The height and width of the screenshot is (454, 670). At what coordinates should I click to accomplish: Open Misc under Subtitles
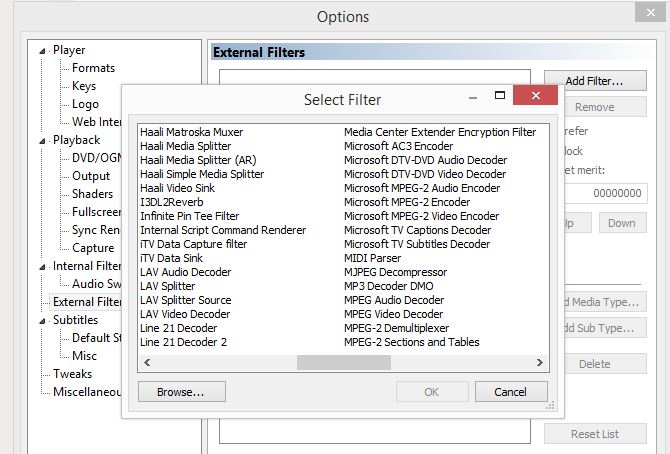point(84,356)
